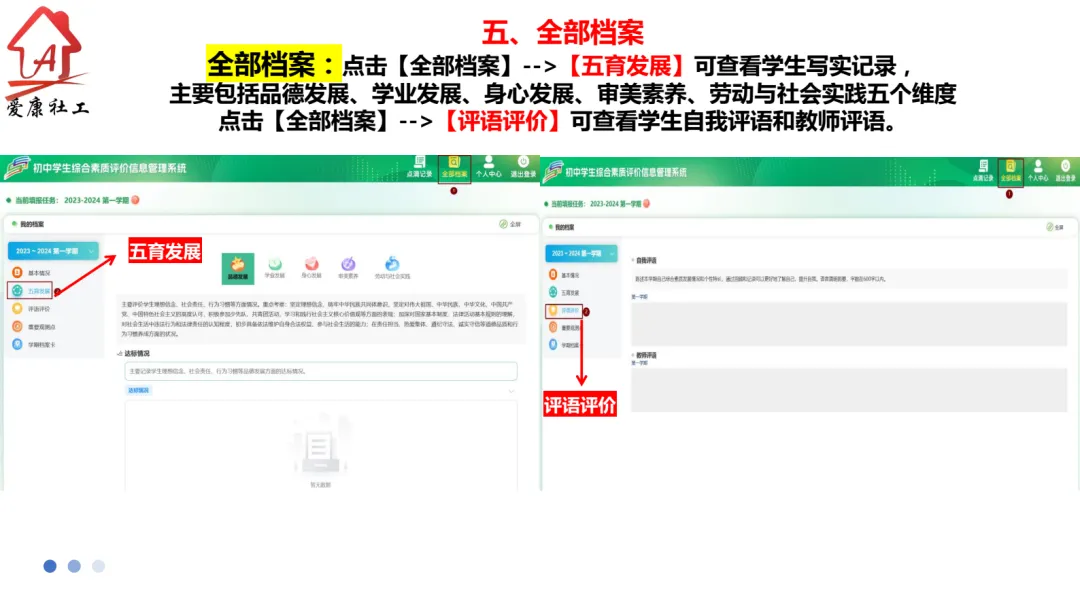Click the 点滴记录 icon in the top bar
The height and width of the screenshot is (607, 1080).
point(420,167)
